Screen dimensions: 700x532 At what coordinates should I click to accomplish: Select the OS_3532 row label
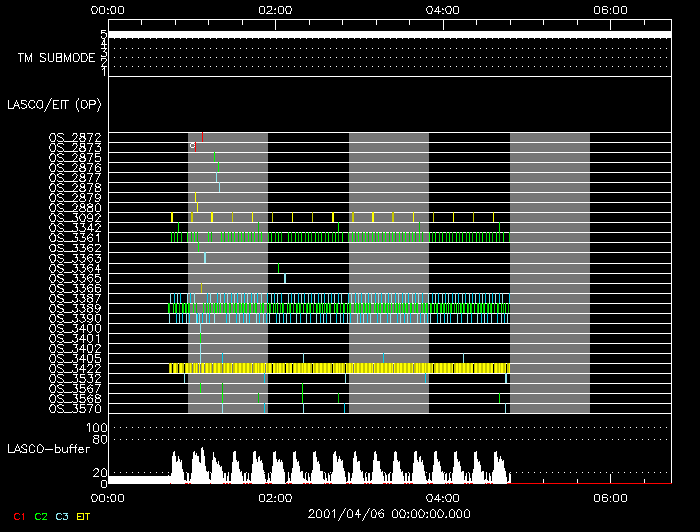75,378
